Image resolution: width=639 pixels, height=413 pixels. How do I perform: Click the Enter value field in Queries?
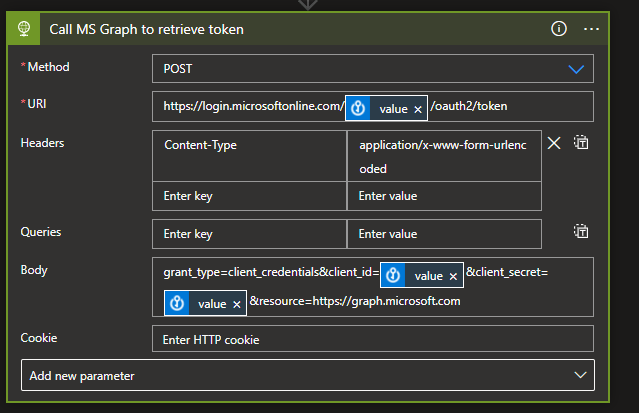pos(444,234)
